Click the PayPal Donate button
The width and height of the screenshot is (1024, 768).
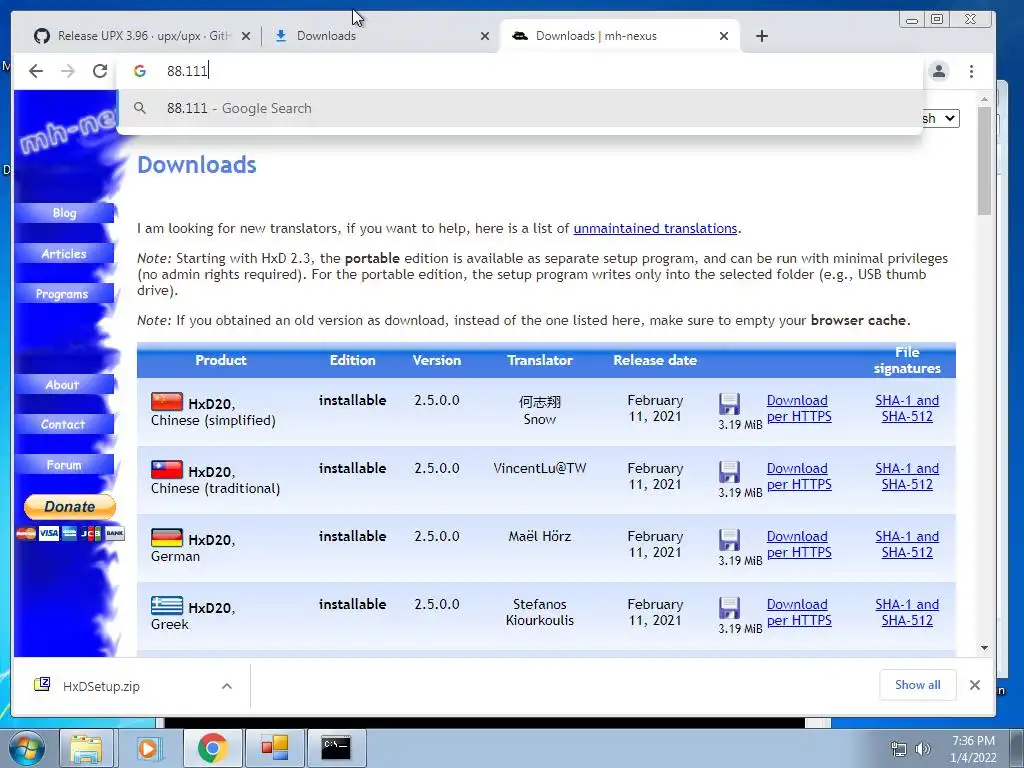[70, 507]
